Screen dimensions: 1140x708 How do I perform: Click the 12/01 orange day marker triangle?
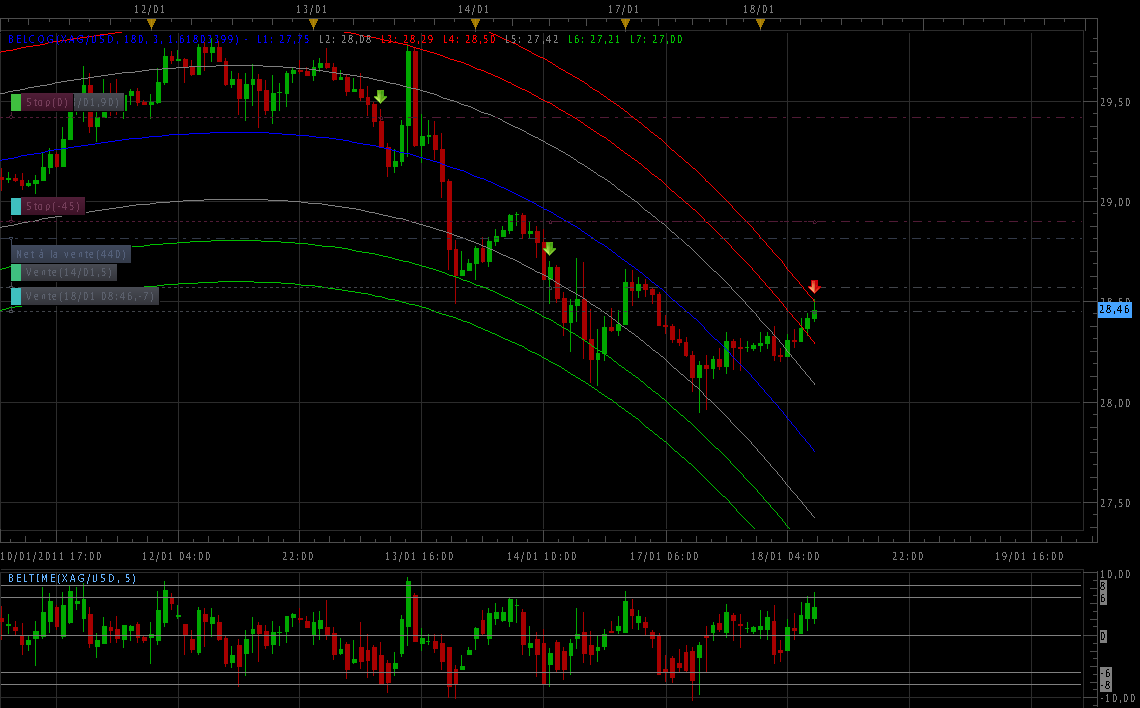tap(151, 23)
